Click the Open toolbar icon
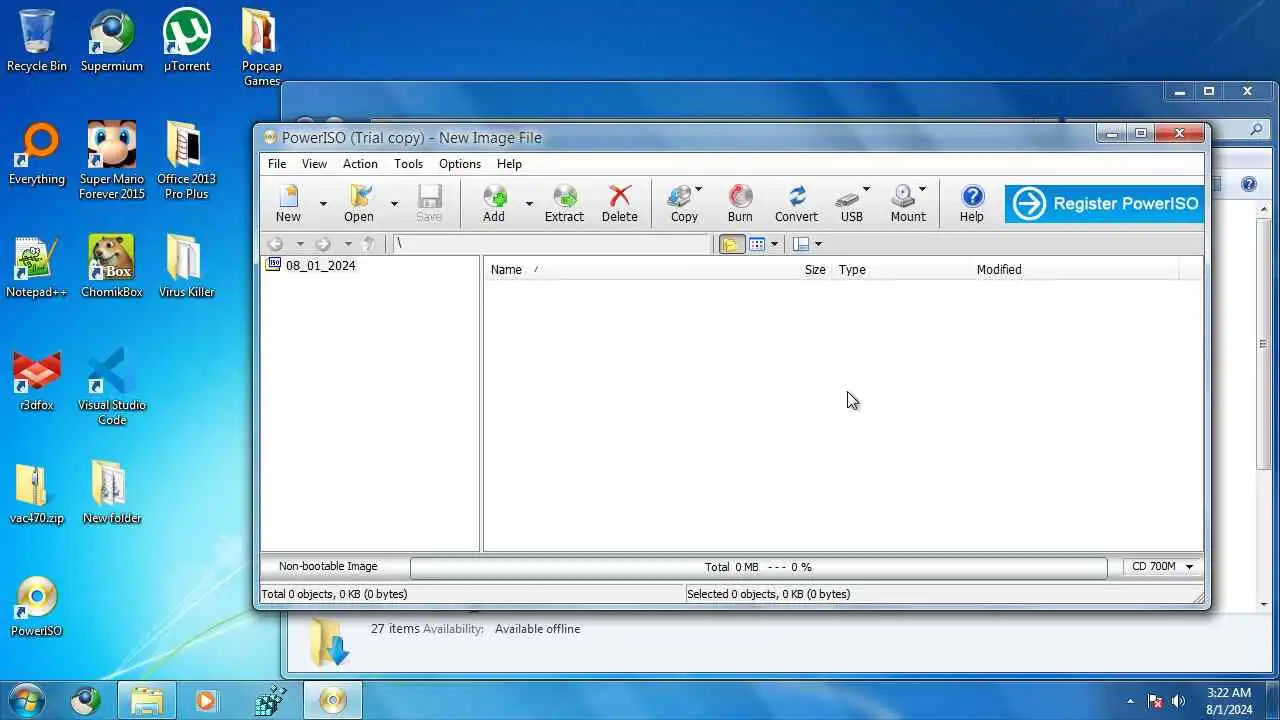 [x=359, y=203]
